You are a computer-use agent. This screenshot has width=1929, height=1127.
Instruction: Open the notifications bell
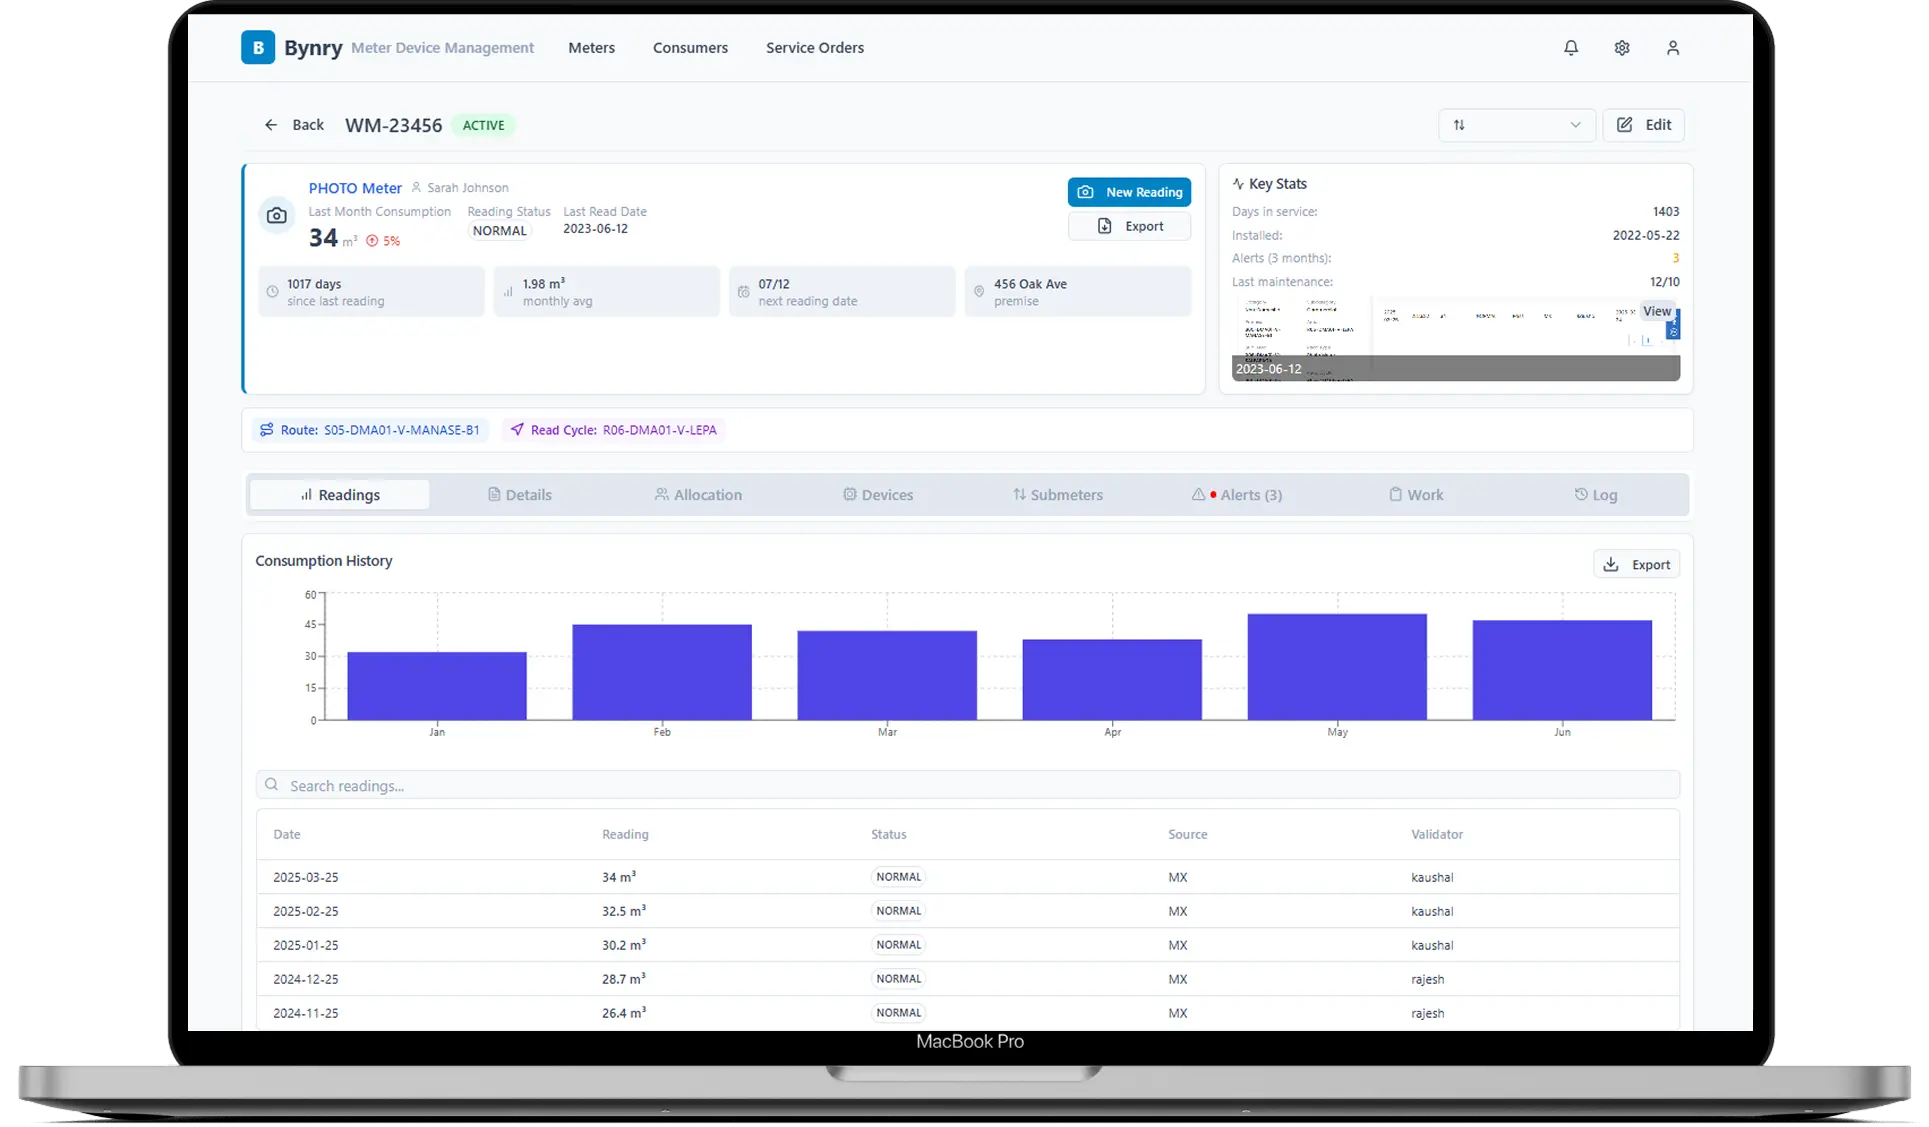click(1571, 47)
